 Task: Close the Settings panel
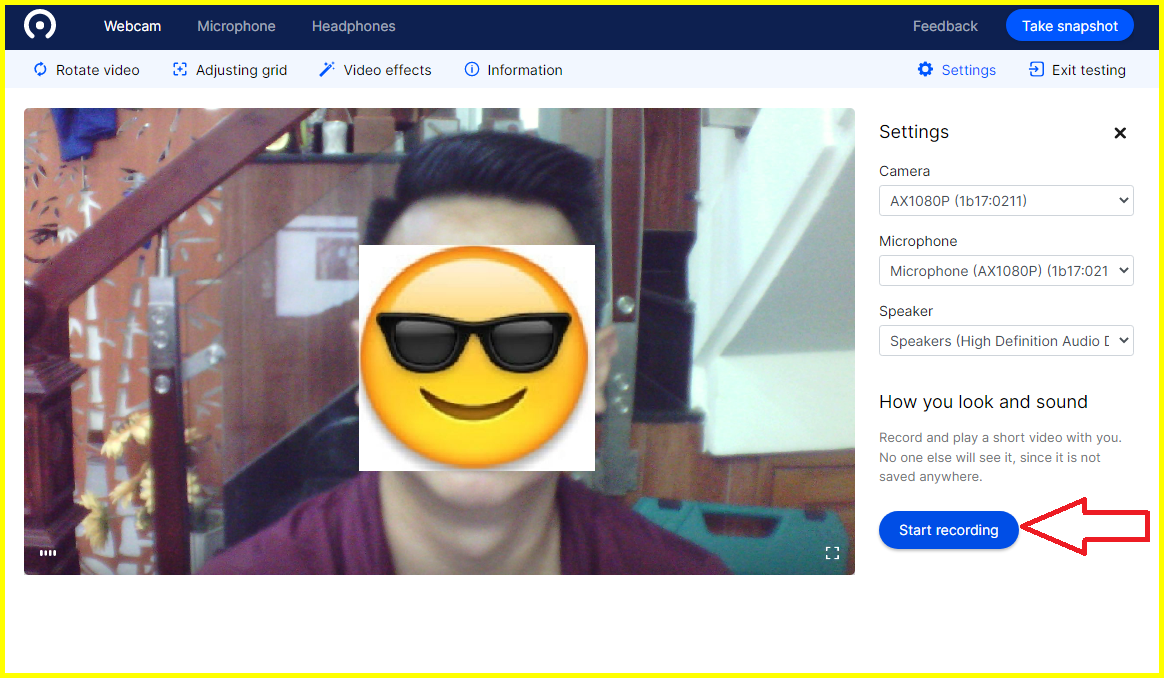coord(1120,133)
